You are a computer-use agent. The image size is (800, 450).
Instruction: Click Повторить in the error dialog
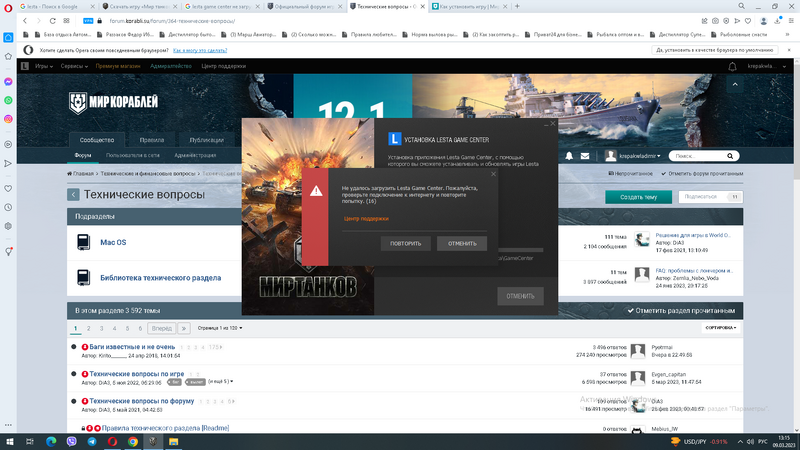(x=406, y=243)
